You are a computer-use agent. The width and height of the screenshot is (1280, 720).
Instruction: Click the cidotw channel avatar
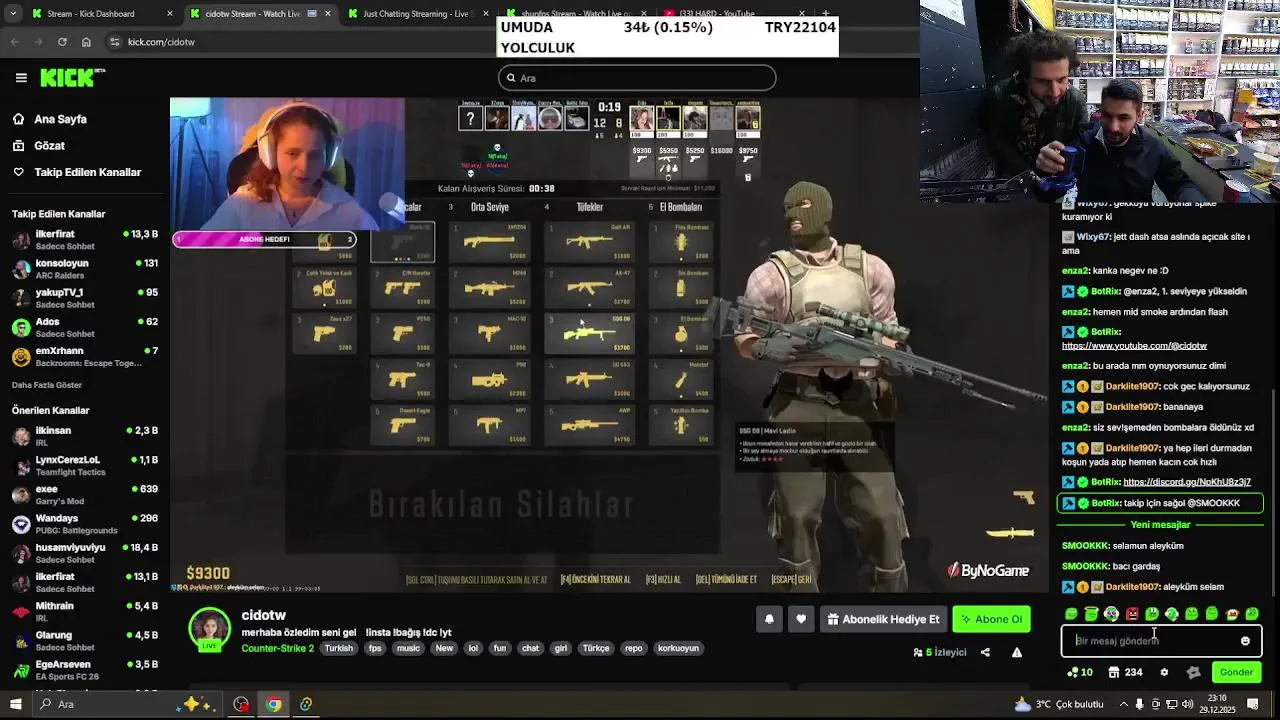click(x=210, y=629)
